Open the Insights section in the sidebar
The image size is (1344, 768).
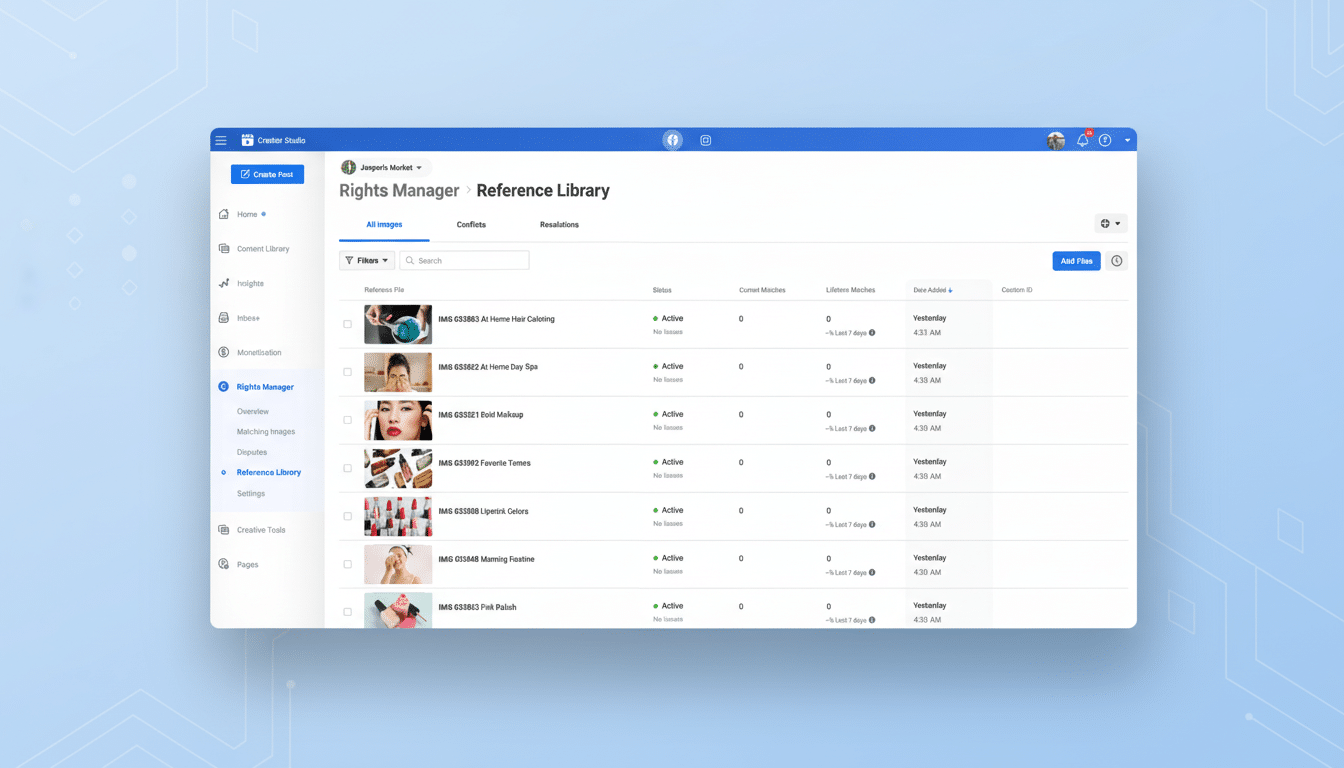coord(252,283)
